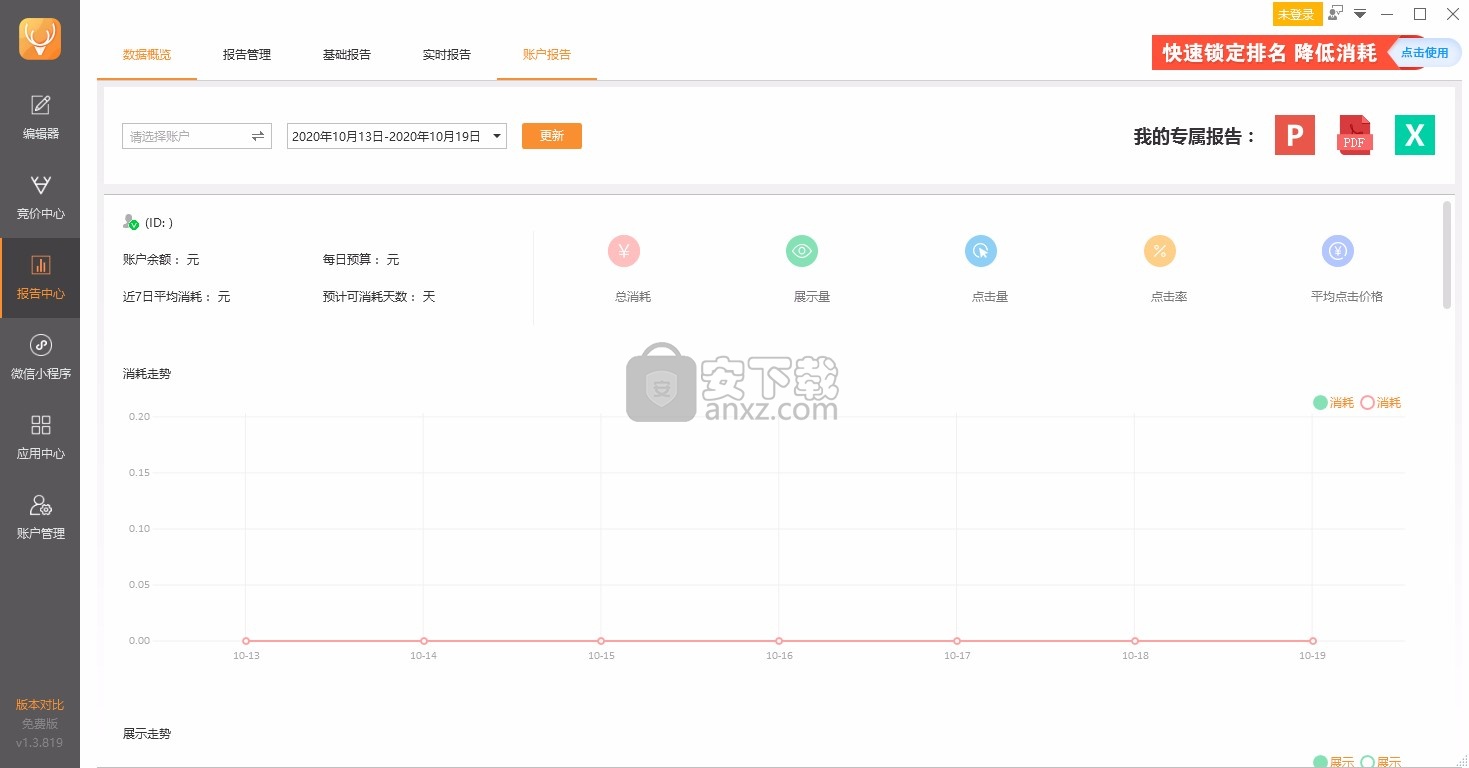Click the 平均点击价格 icon
This screenshot has width=1469, height=768.
coord(1338,251)
